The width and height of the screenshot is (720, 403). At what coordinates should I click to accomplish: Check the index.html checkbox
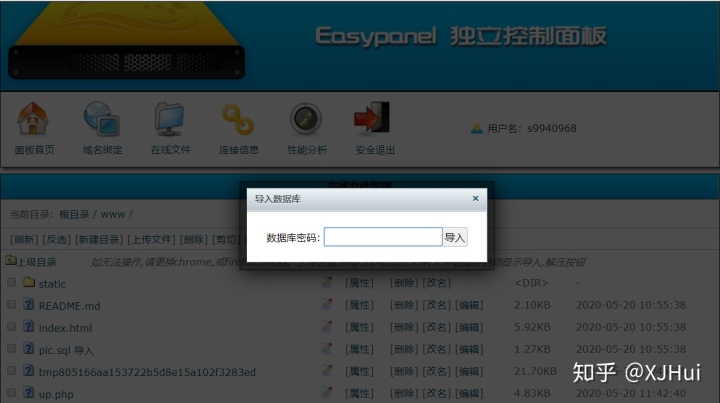[x=11, y=326]
